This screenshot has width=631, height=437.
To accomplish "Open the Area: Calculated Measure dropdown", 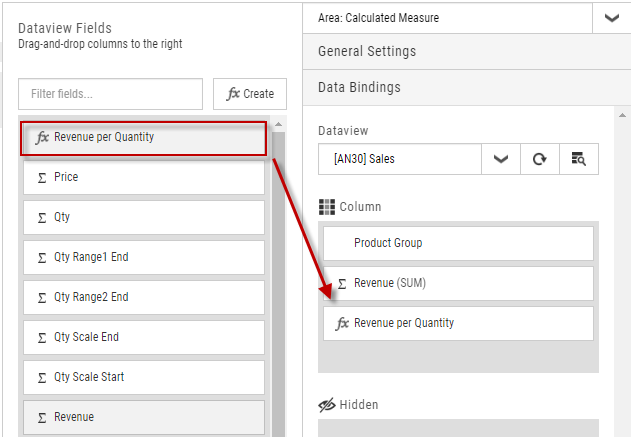I will (x=447, y=18).
